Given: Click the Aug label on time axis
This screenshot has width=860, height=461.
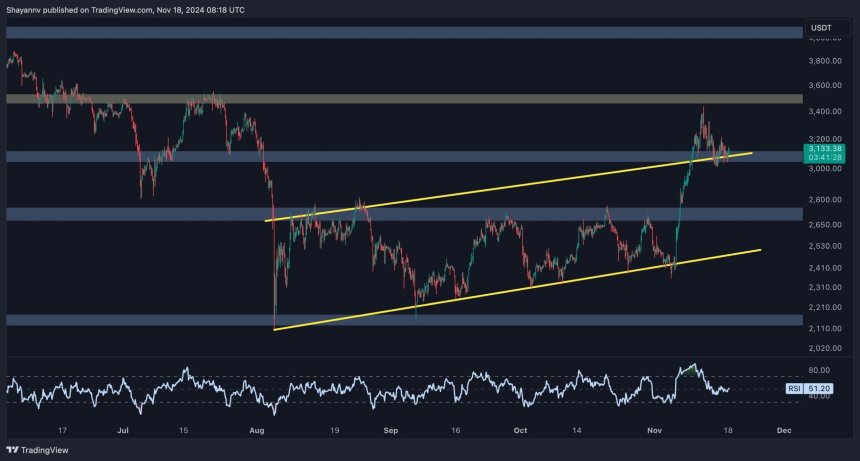Looking at the screenshot, I should coord(259,429).
